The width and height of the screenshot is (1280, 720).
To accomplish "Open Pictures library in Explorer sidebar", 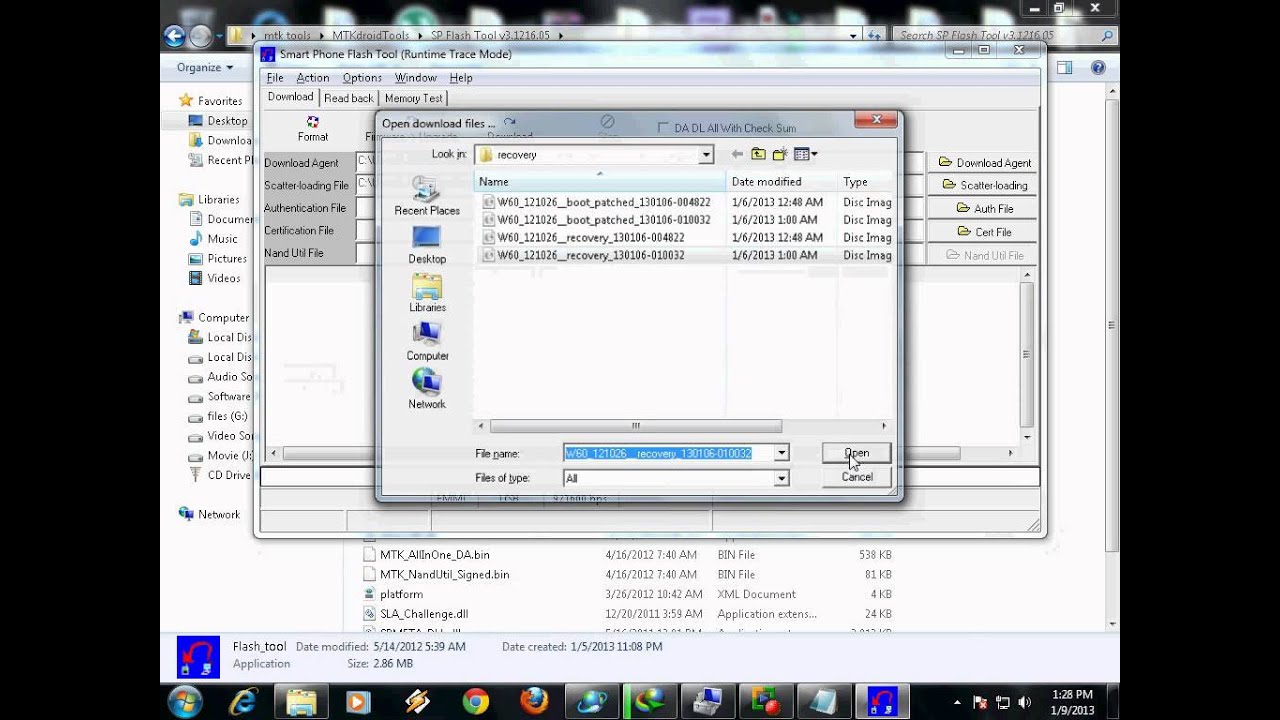I will coord(217,259).
